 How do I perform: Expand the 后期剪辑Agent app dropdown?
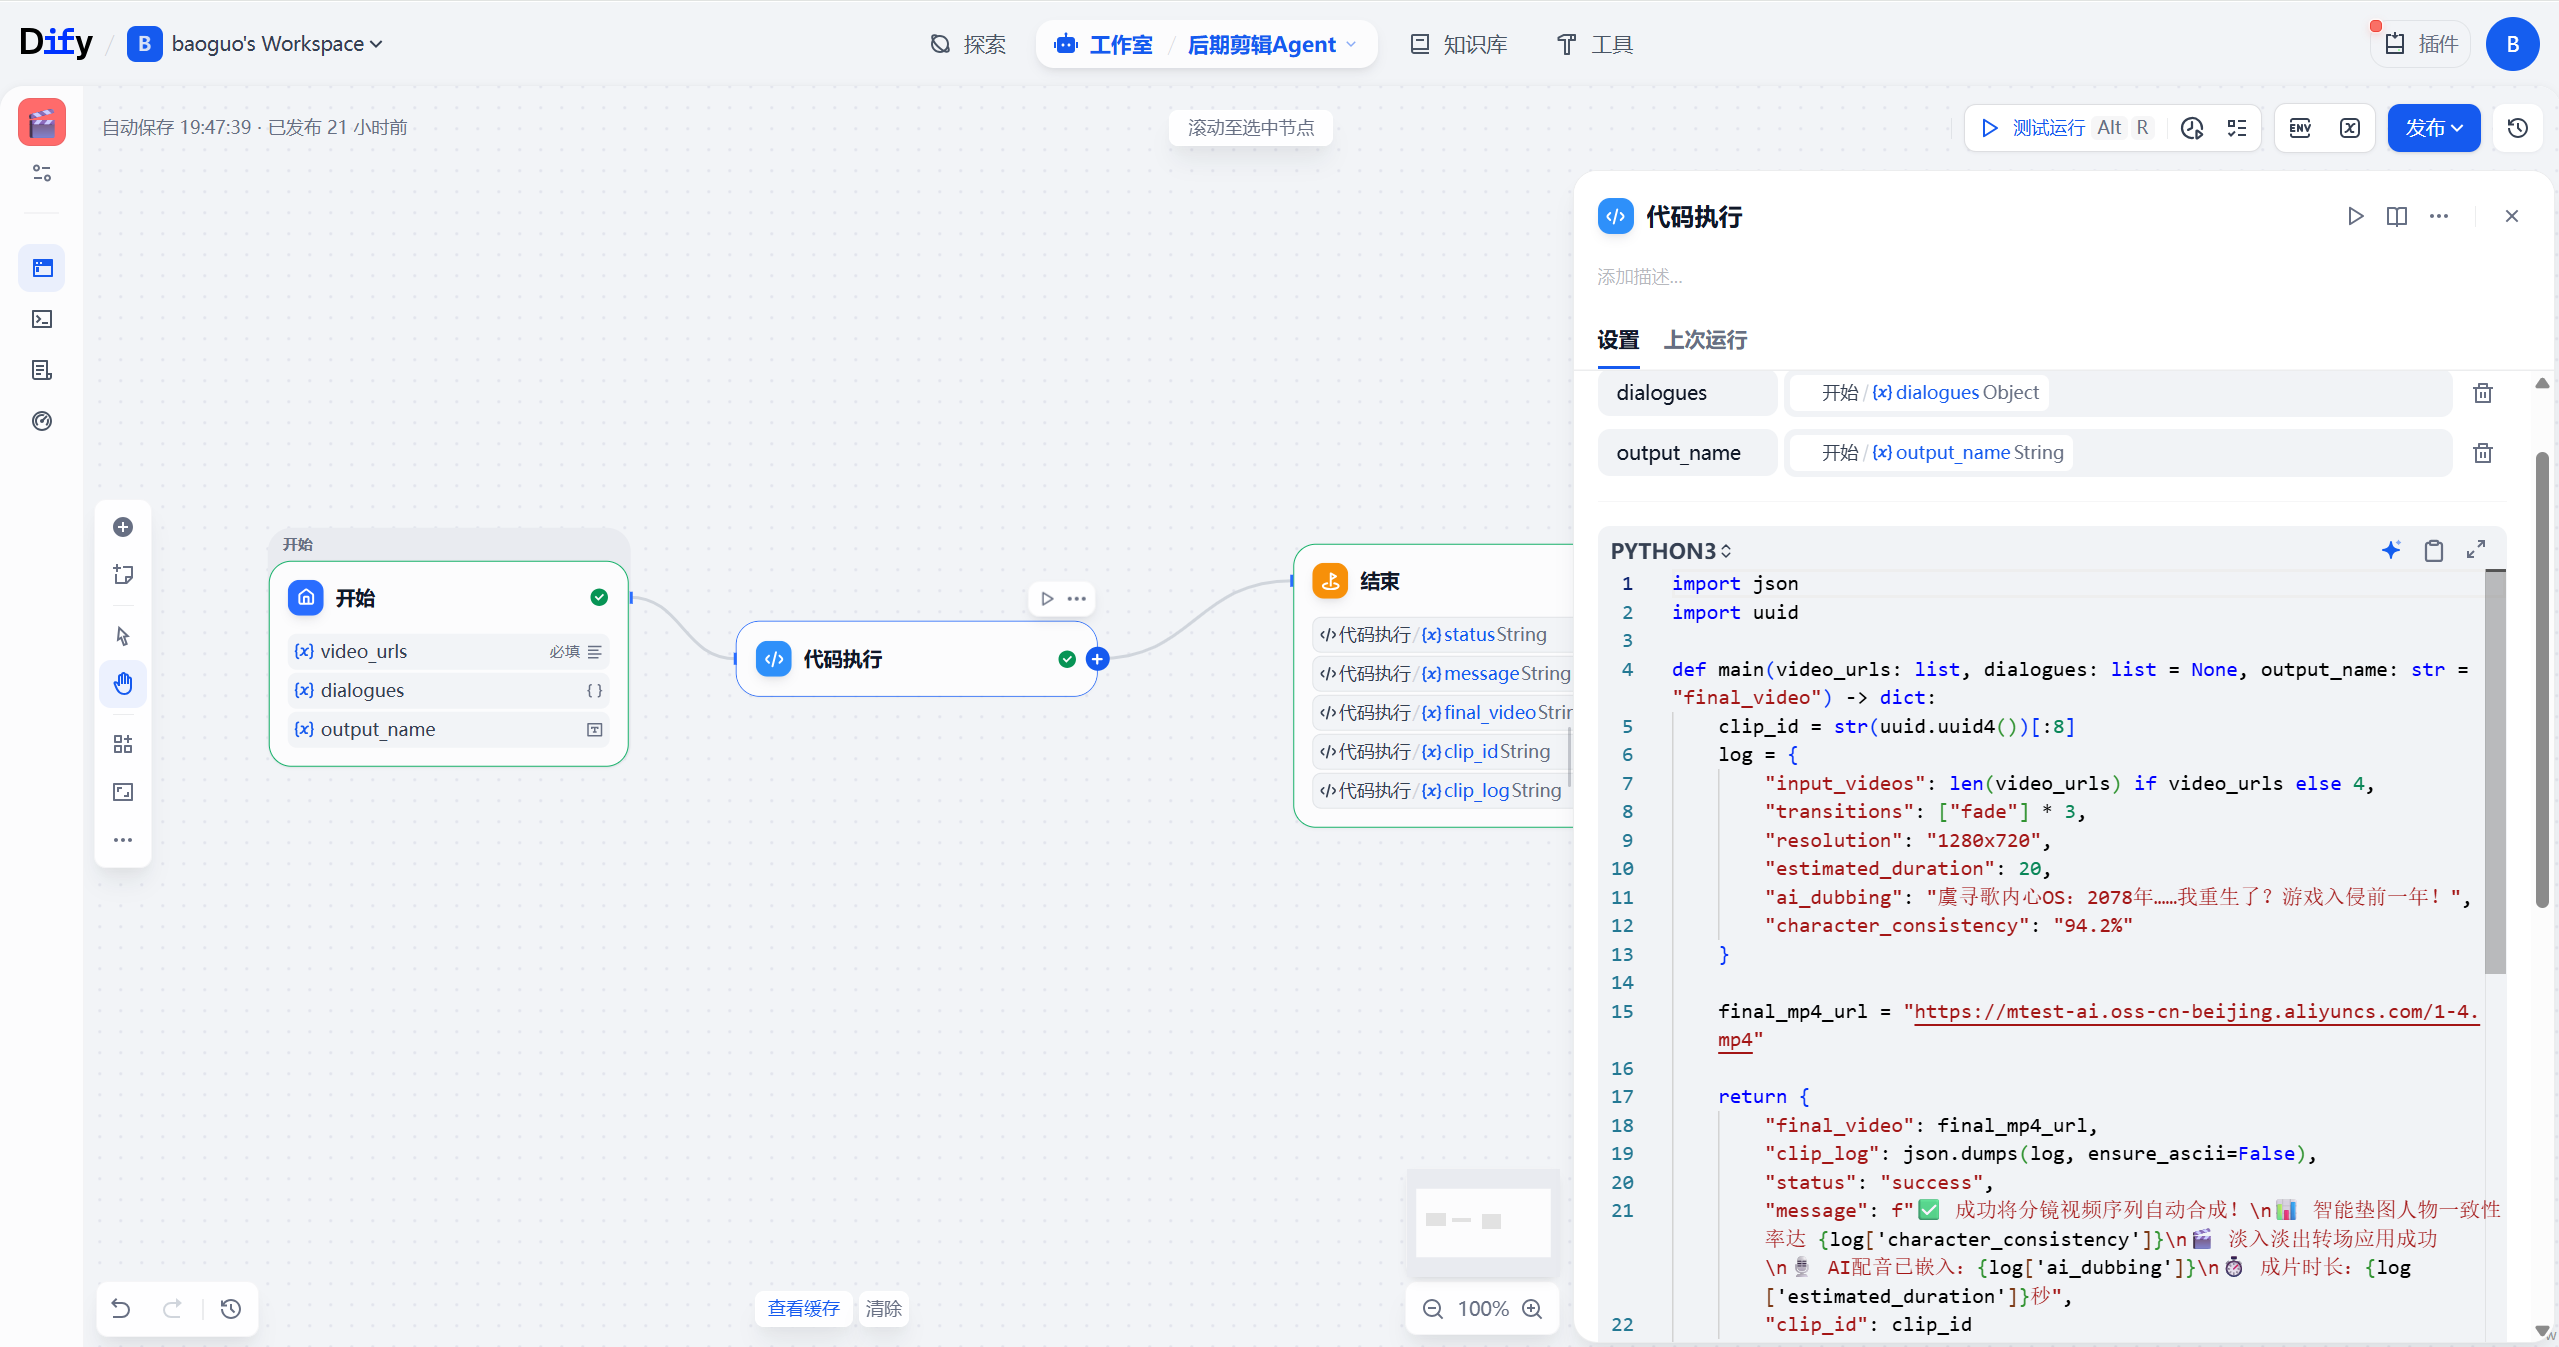(1272, 44)
